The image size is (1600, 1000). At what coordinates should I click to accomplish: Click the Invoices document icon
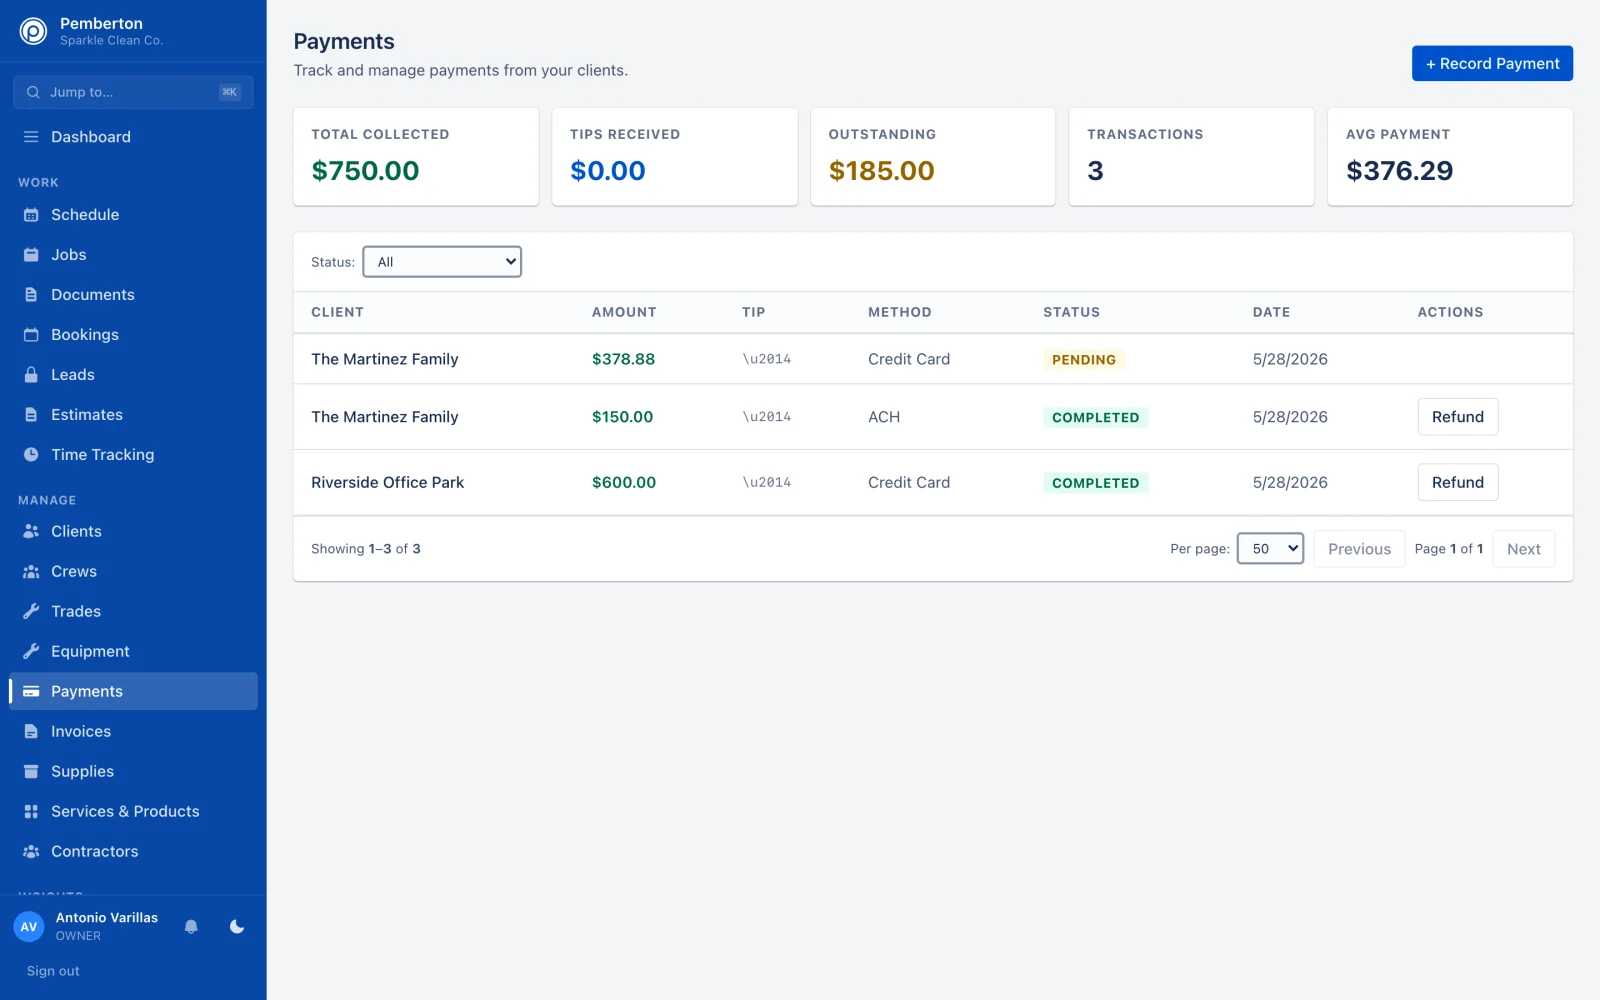coord(31,732)
